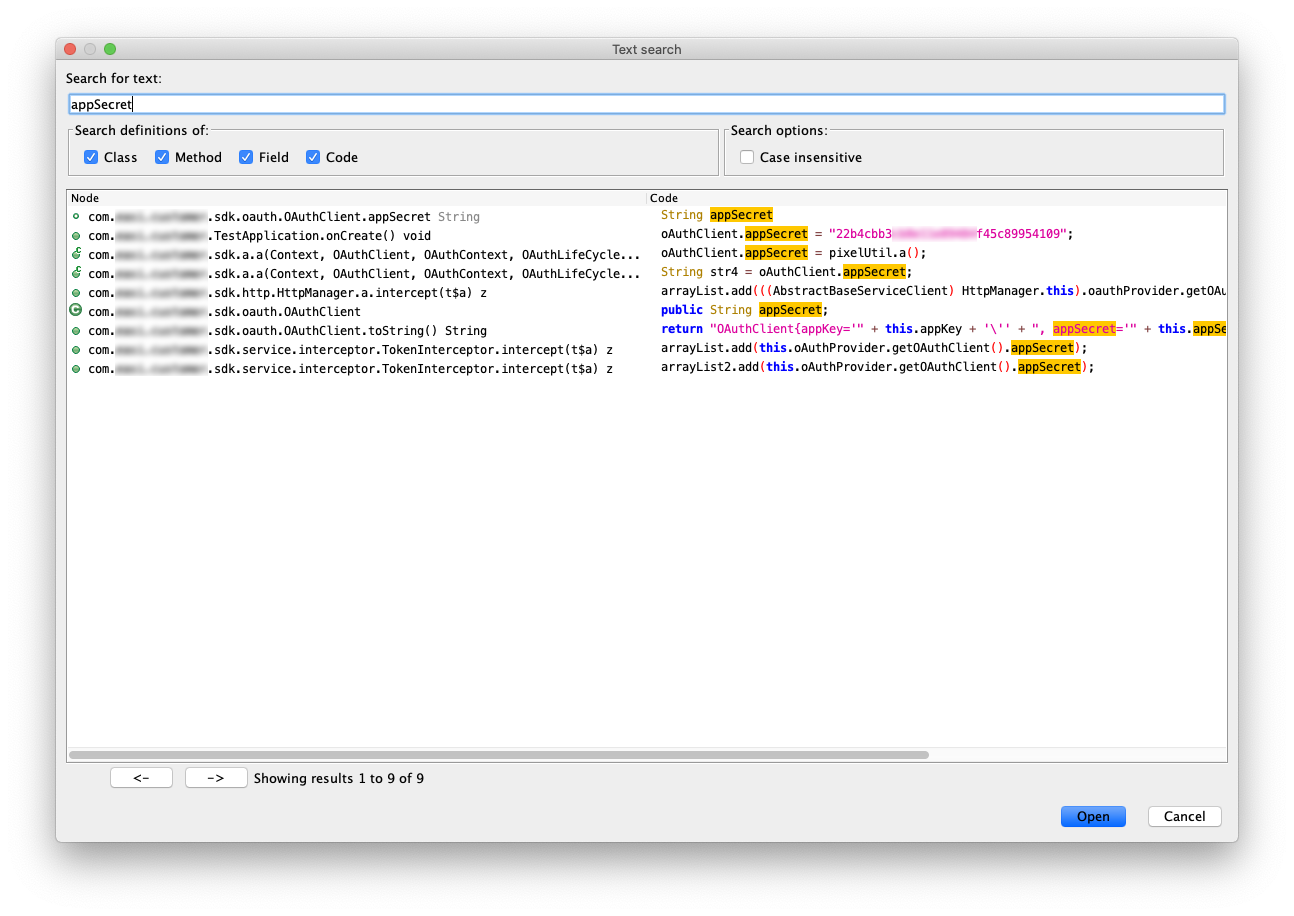Image resolution: width=1294 pixels, height=916 pixels.
Task: Go to previous results page with <- button
Action: pyautogui.click(x=141, y=778)
